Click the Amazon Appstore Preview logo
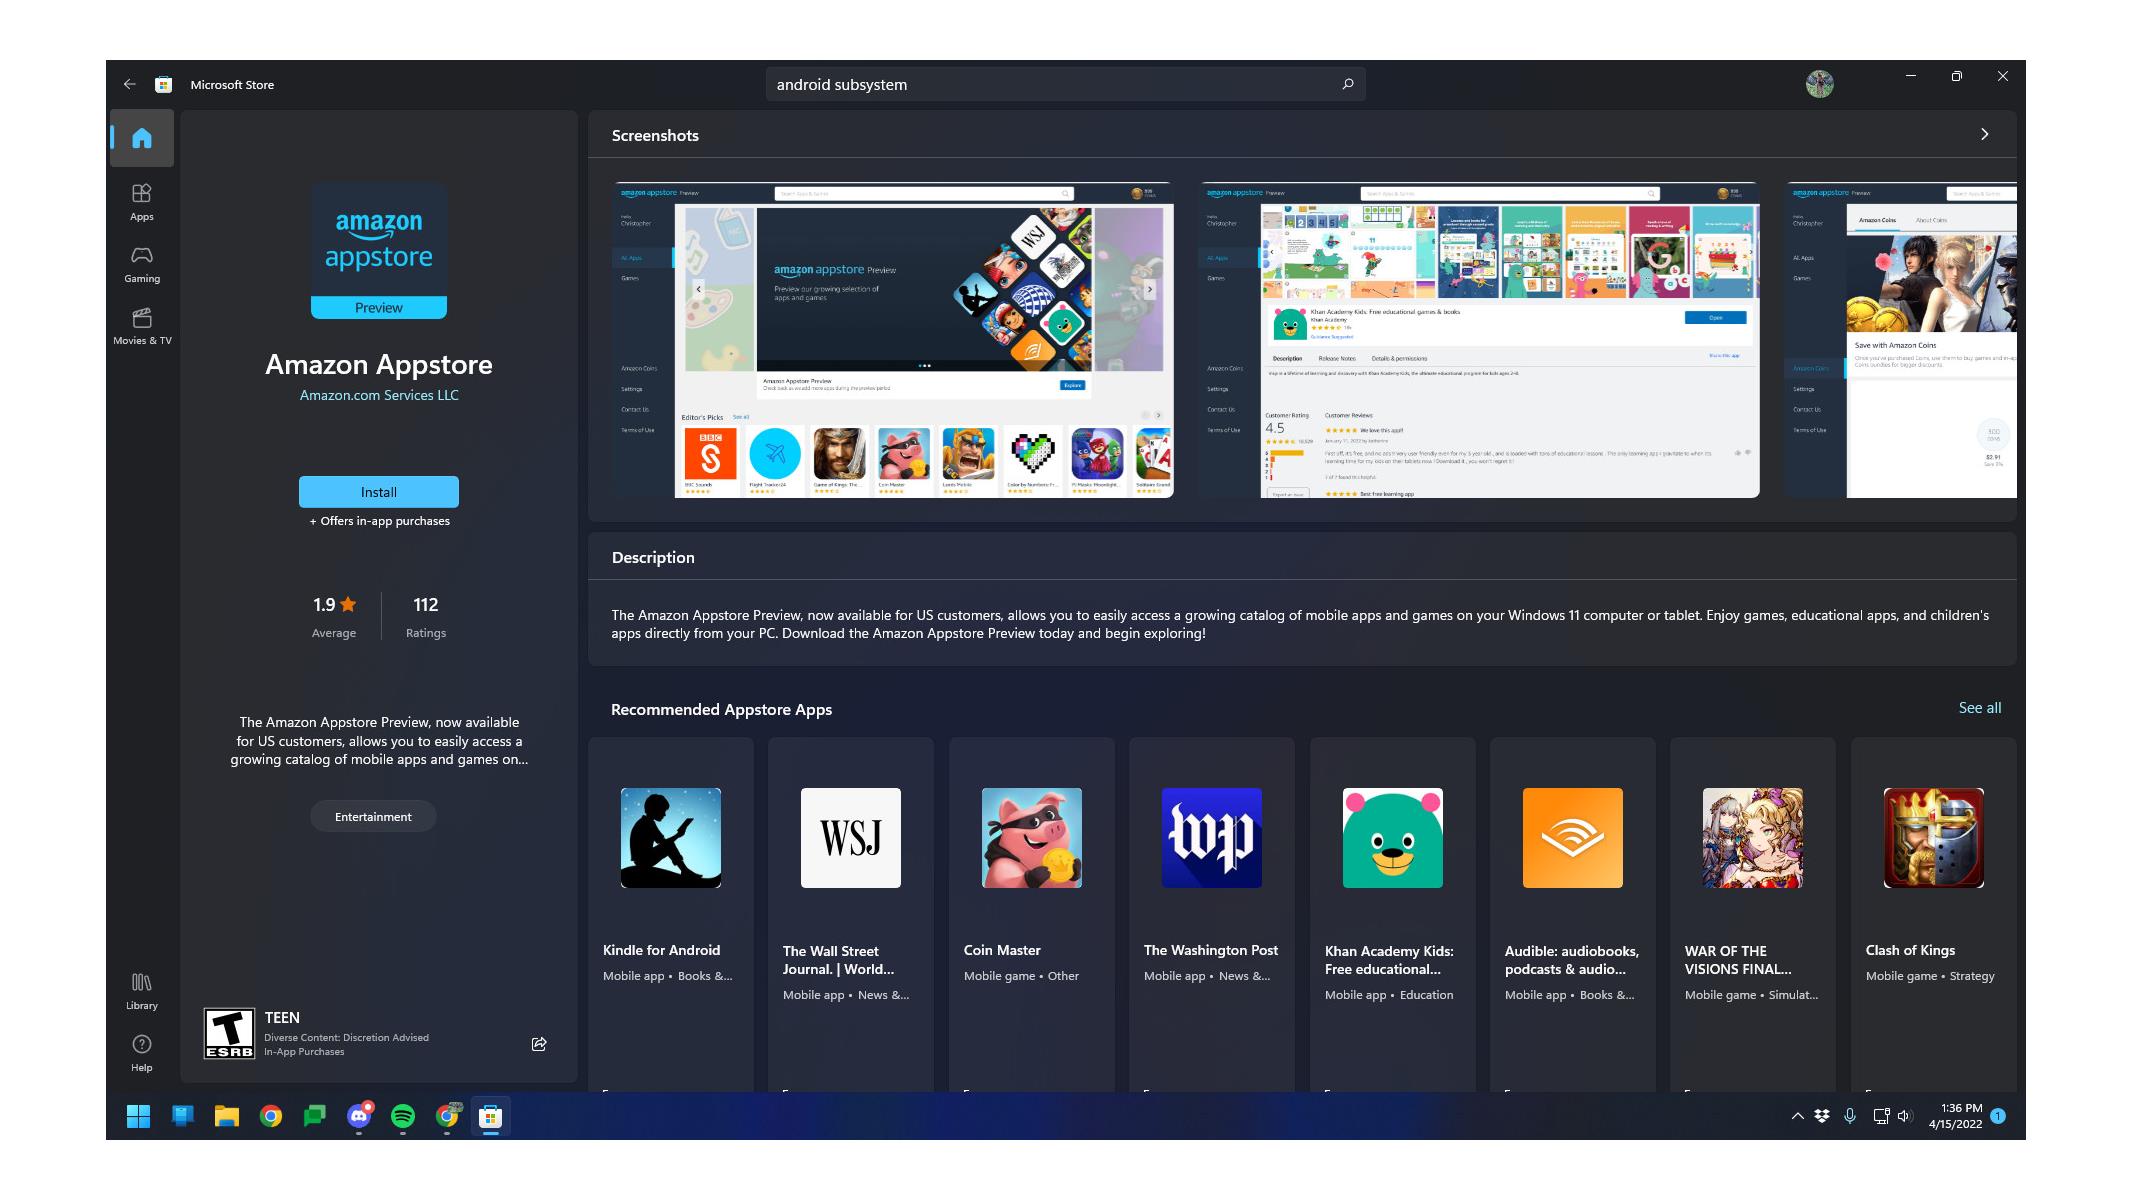The image size is (2133, 1200). [379, 251]
